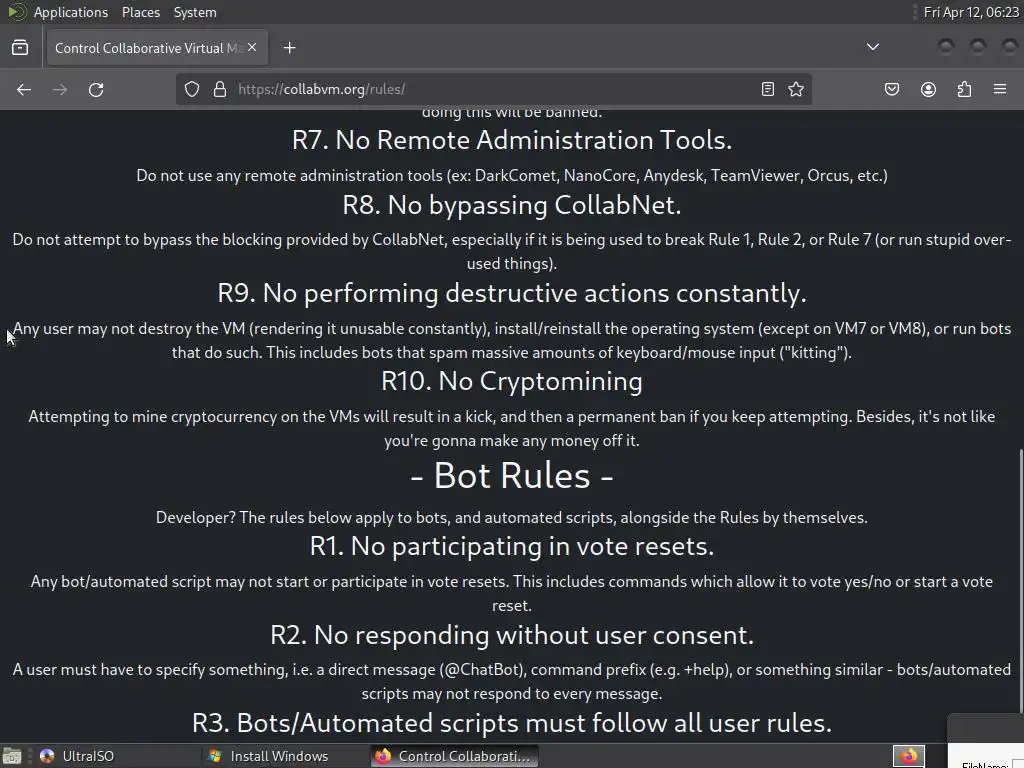This screenshot has width=1024, height=768.
Task: Click the Firefox tray icon at bottom right
Action: pyautogui.click(x=908, y=756)
